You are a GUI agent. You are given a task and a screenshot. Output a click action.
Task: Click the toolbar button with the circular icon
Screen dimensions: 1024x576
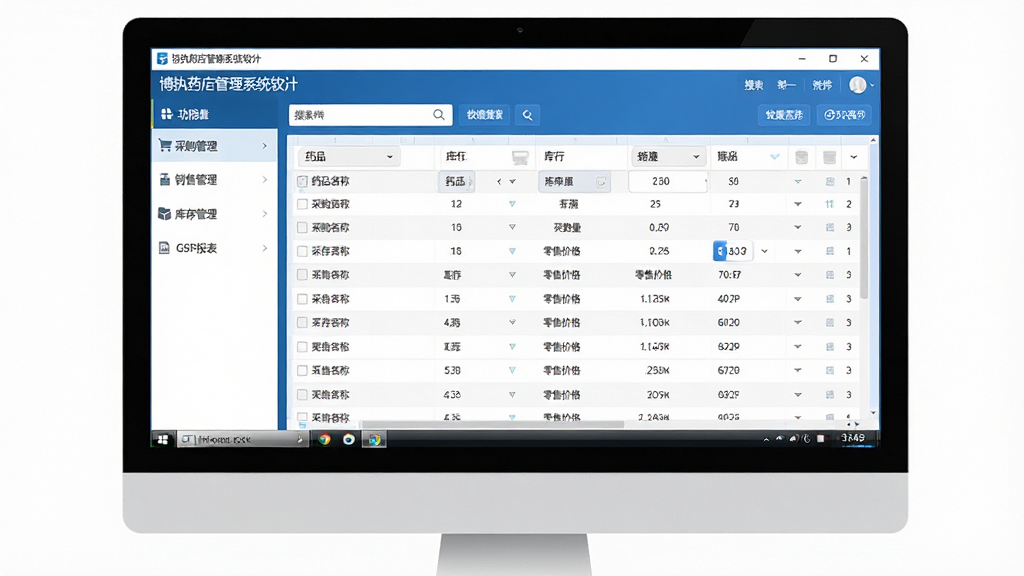(x=844, y=115)
